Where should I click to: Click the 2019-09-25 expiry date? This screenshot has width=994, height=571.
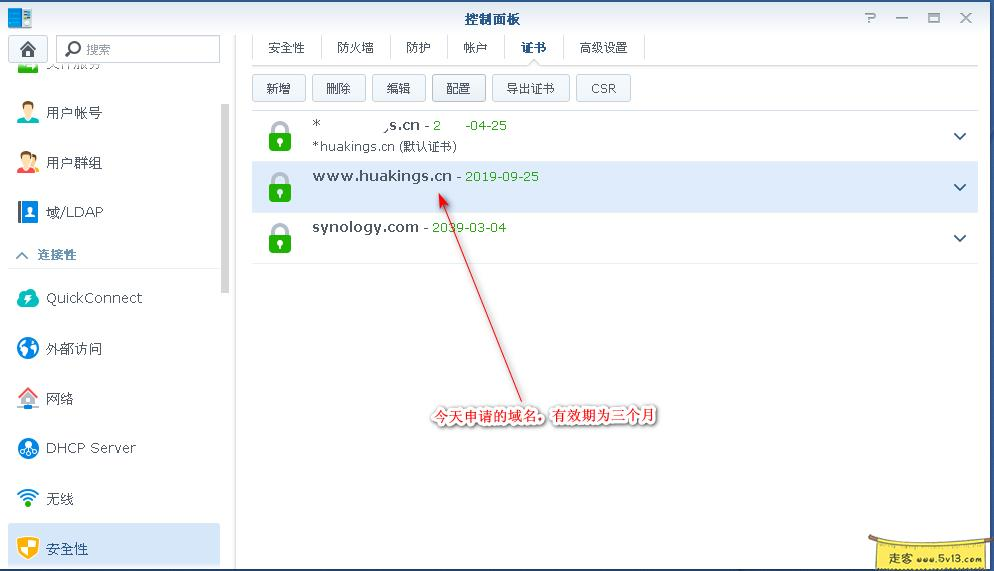click(x=501, y=176)
